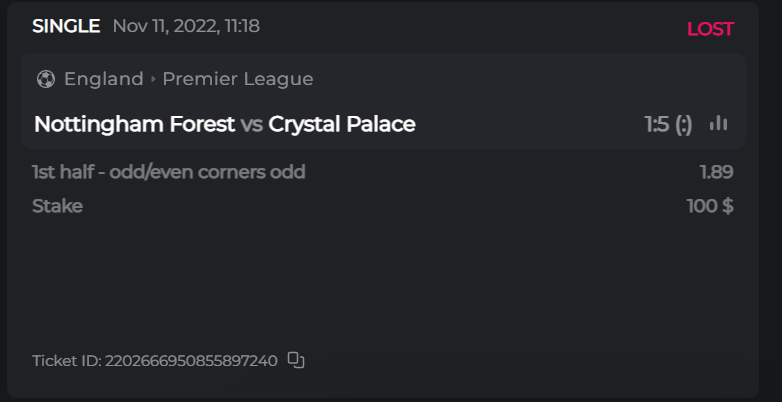Click the 'vs' text between teams

(x=252, y=124)
